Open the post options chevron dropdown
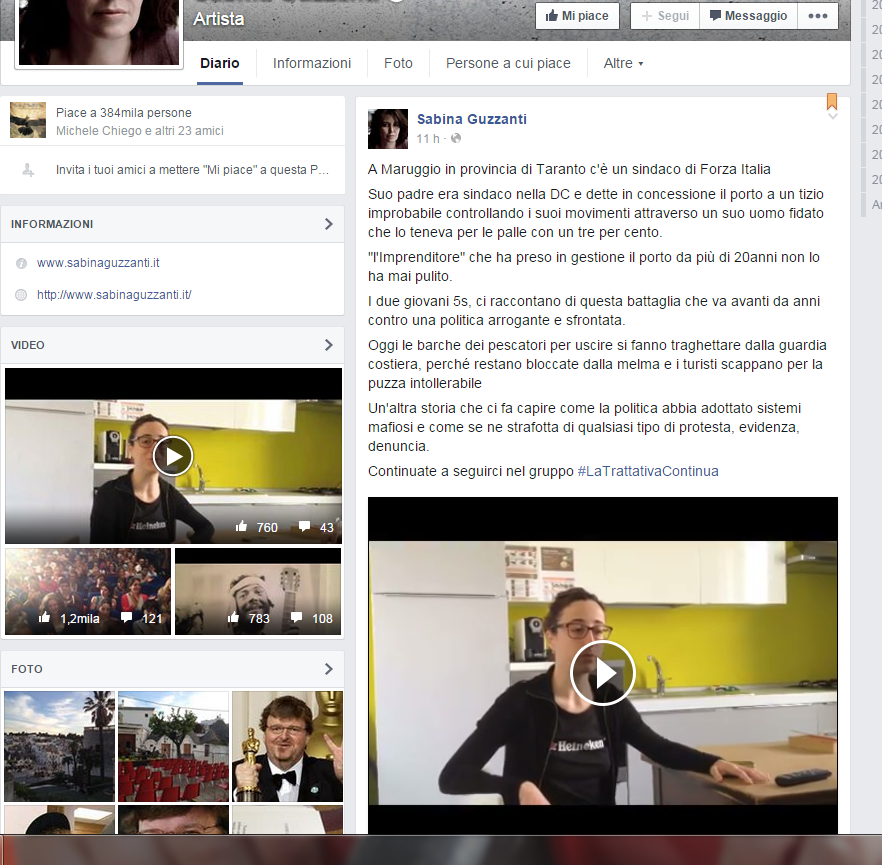The width and height of the screenshot is (882, 865). (832, 117)
